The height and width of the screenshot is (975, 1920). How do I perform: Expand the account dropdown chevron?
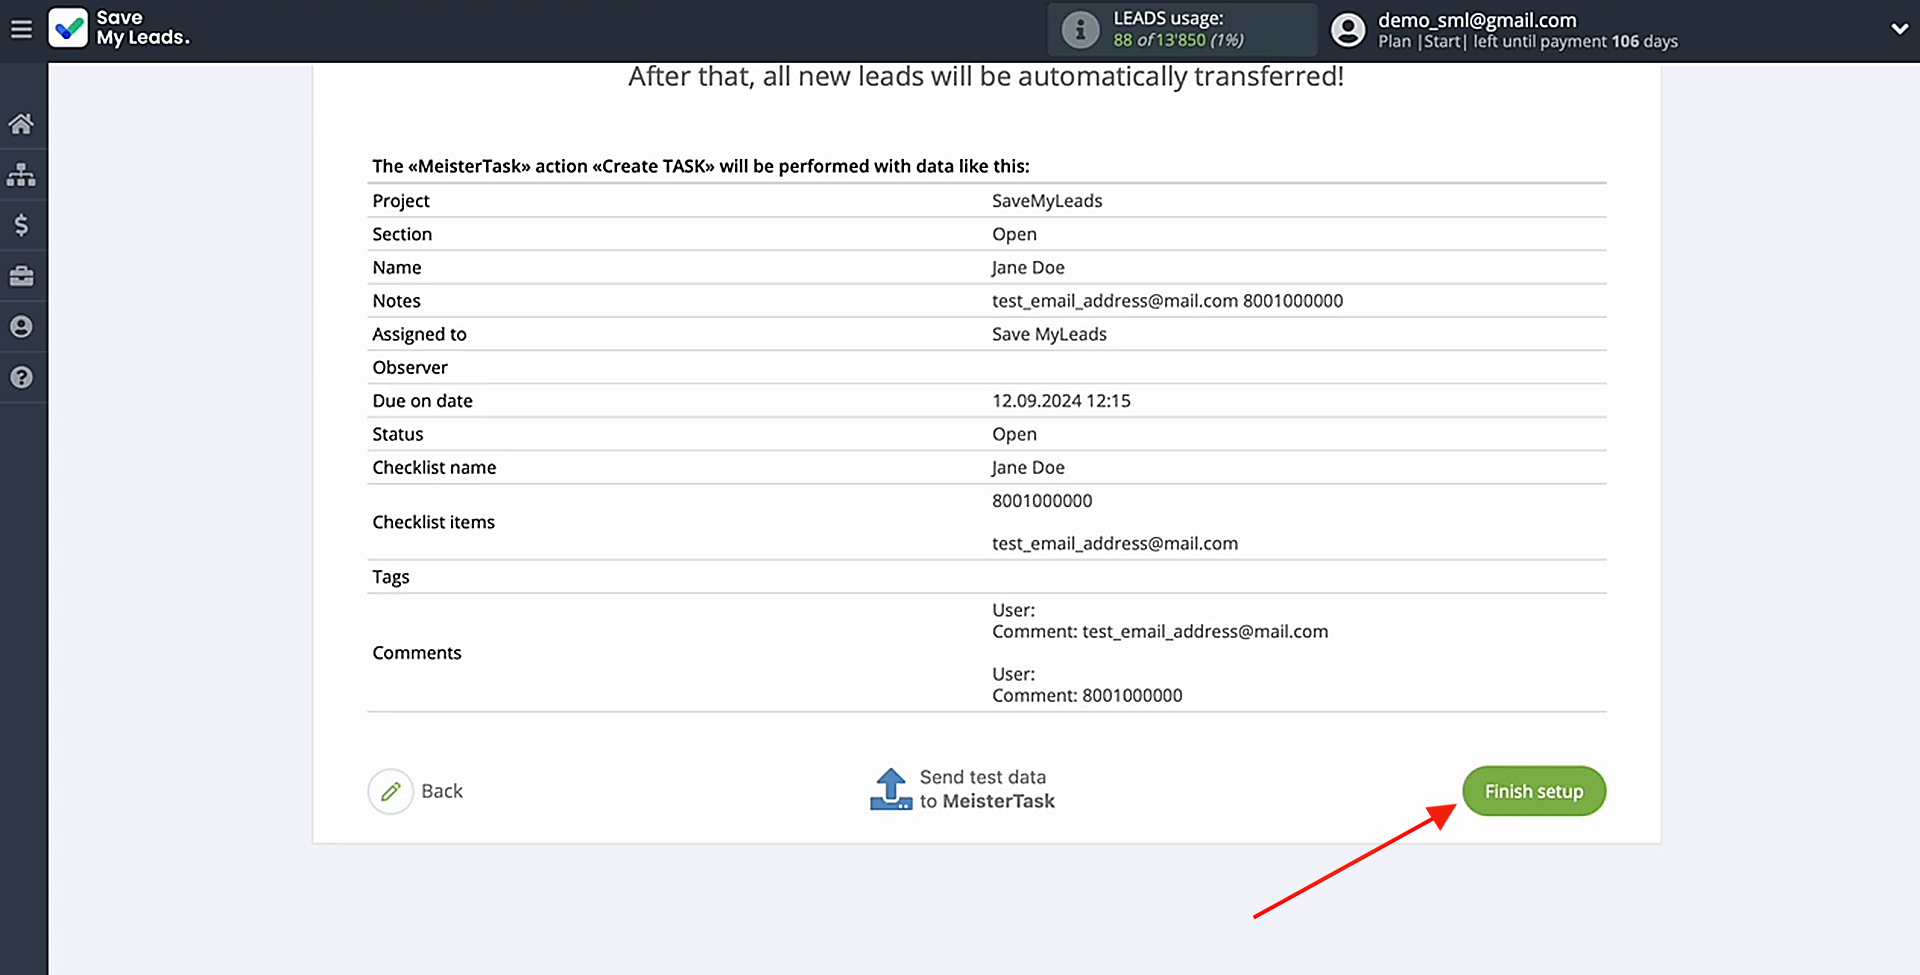pyautogui.click(x=1899, y=29)
